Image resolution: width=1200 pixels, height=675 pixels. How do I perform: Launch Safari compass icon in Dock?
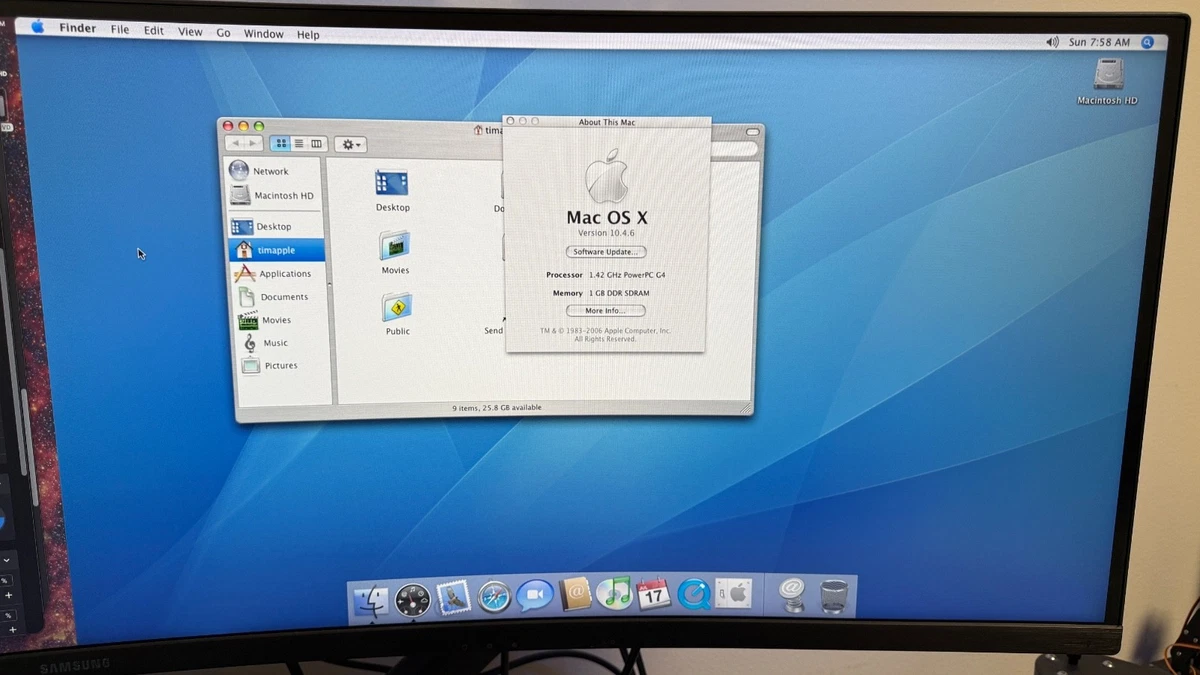494,597
